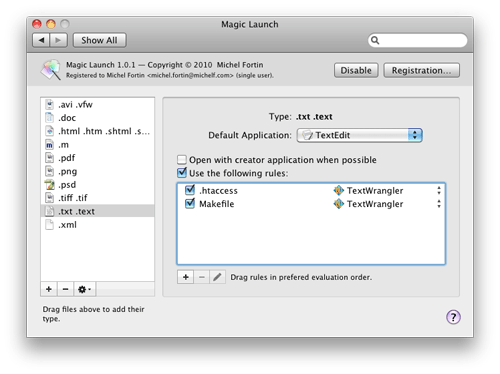
Task: Select the Makefile rule name
Action: tap(217, 204)
